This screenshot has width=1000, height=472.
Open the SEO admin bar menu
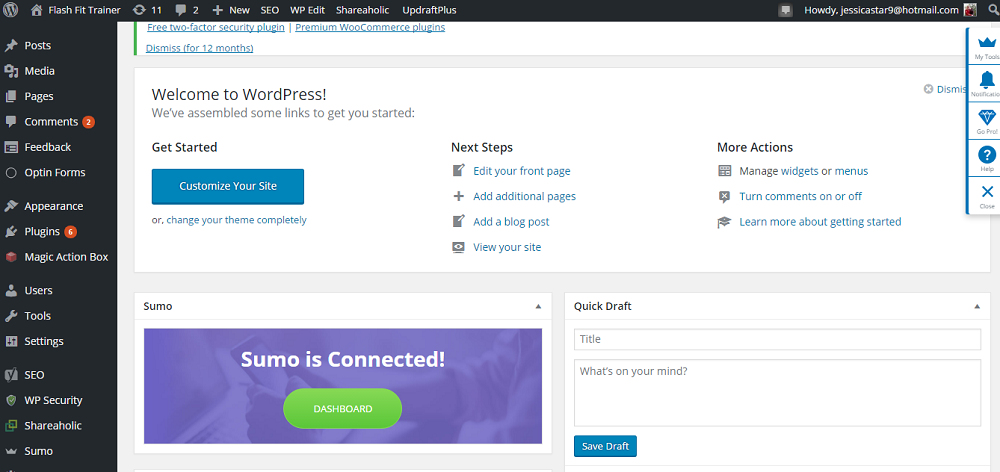pyautogui.click(x=270, y=10)
